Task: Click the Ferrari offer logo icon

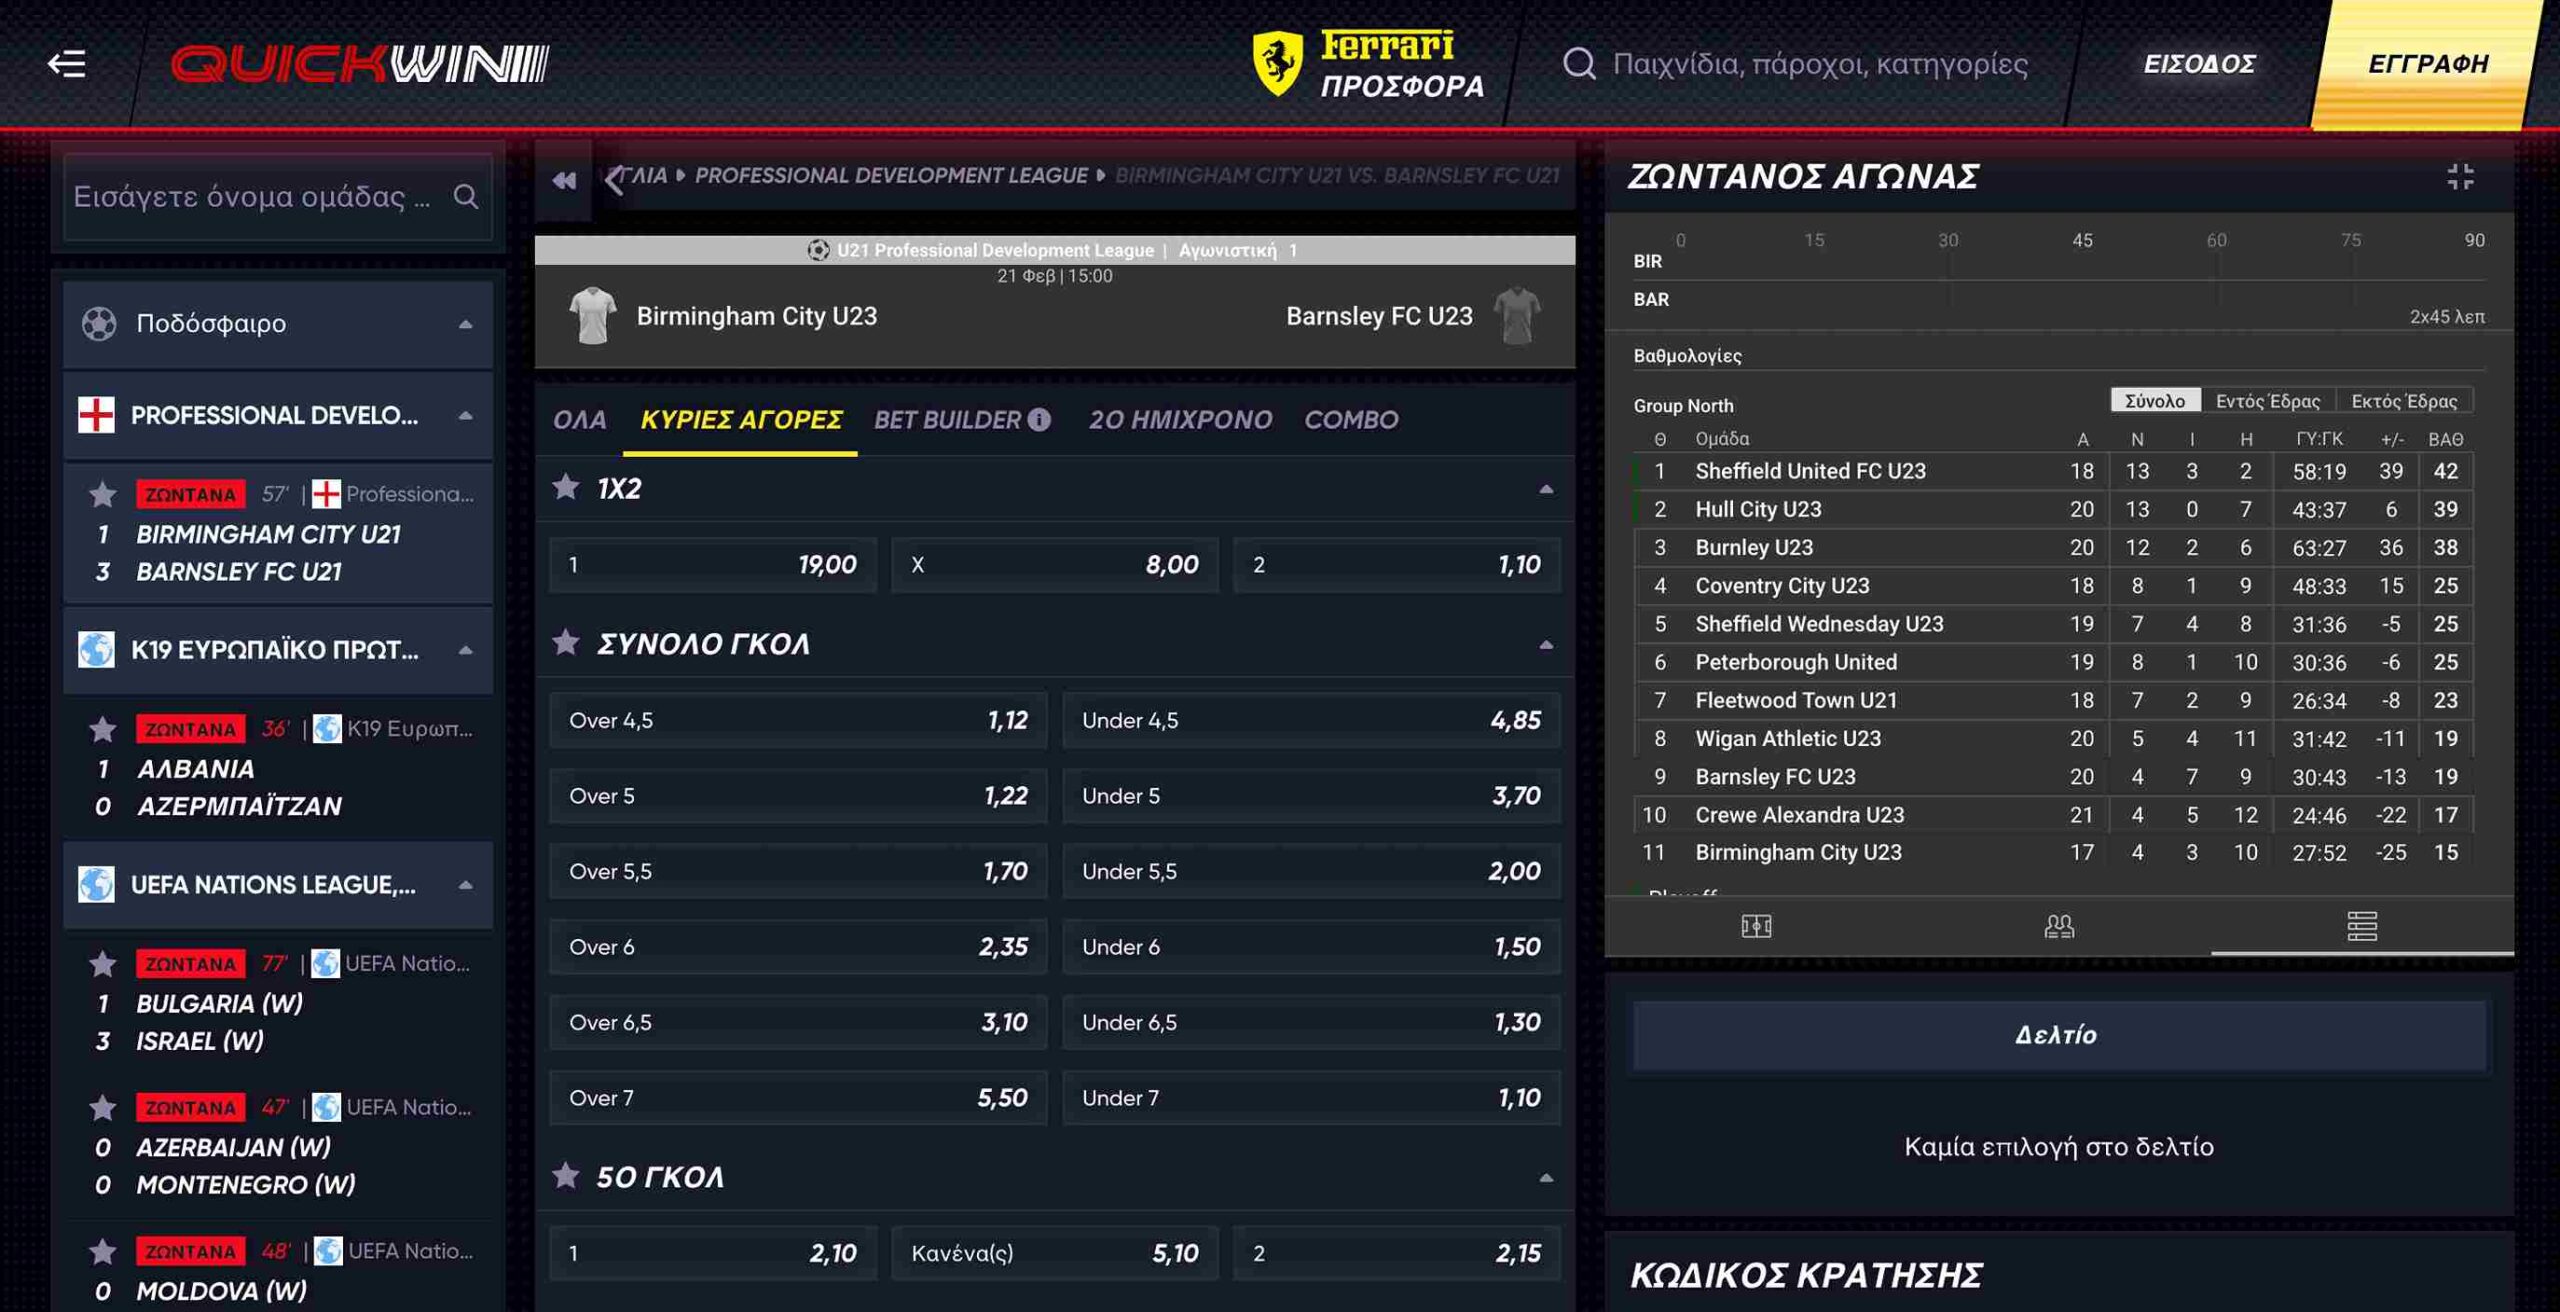Action: point(1277,62)
